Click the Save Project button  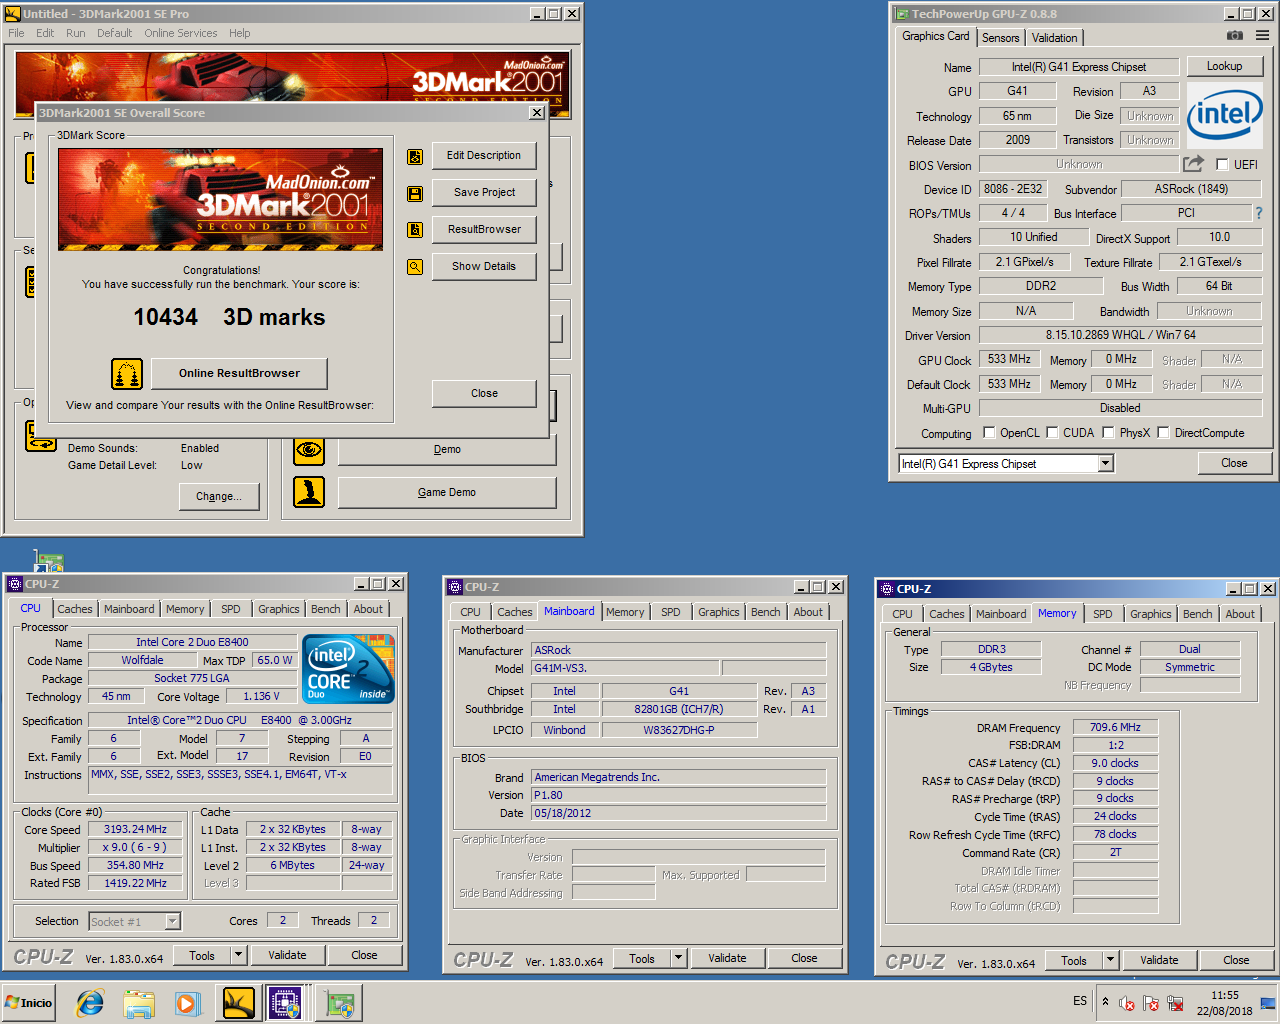coord(484,192)
